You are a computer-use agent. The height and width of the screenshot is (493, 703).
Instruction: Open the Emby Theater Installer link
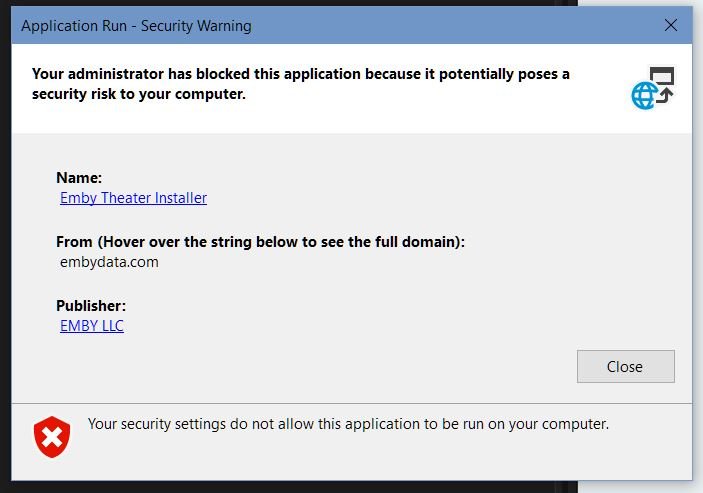point(133,198)
